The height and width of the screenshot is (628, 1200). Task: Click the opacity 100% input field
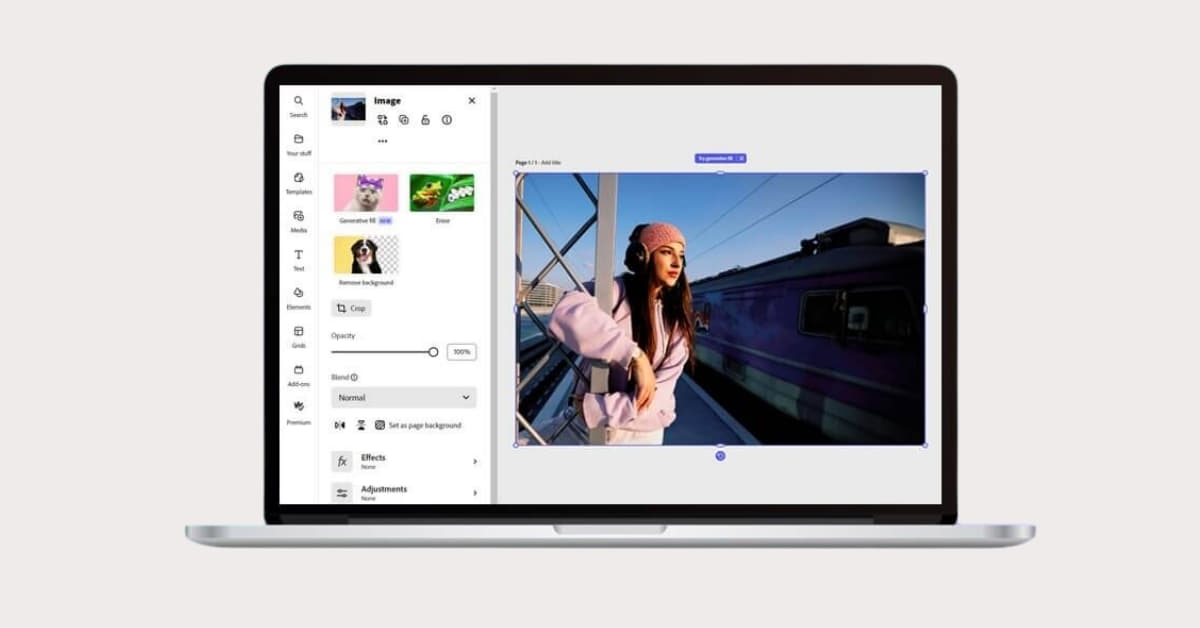pyautogui.click(x=461, y=352)
